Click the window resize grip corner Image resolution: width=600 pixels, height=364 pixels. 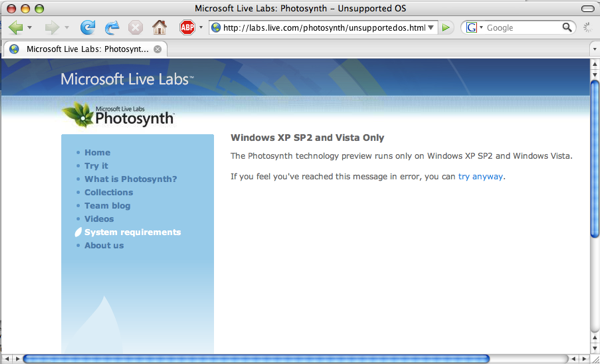[x=595, y=359]
